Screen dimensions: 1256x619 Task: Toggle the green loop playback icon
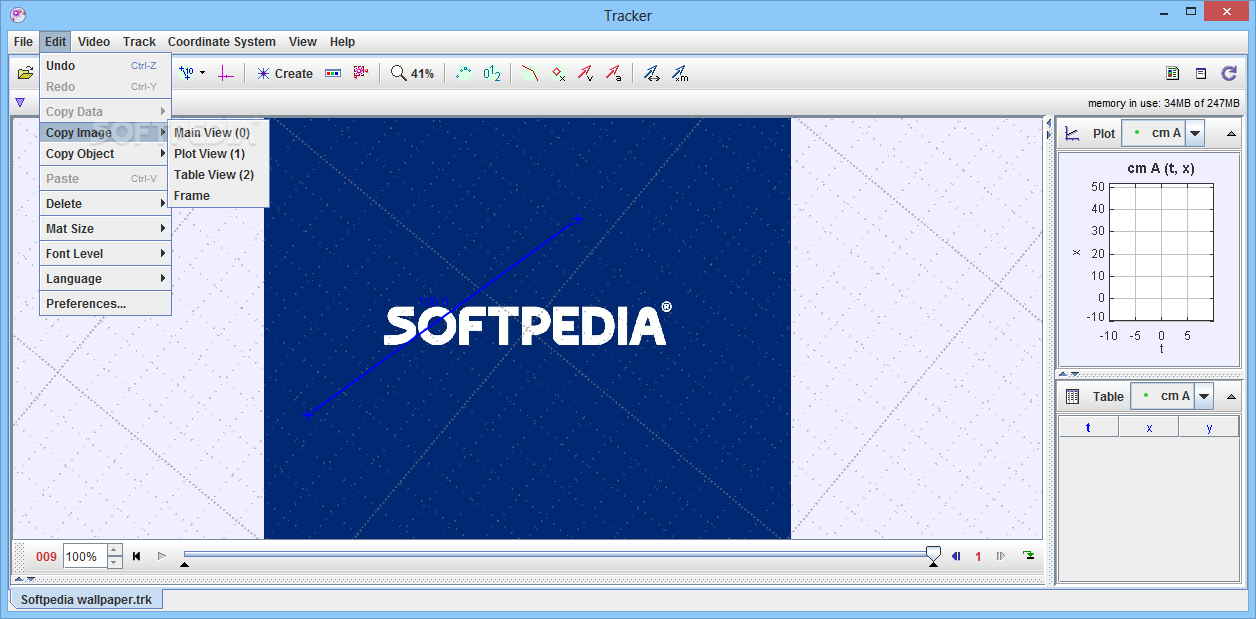[1028, 556]
